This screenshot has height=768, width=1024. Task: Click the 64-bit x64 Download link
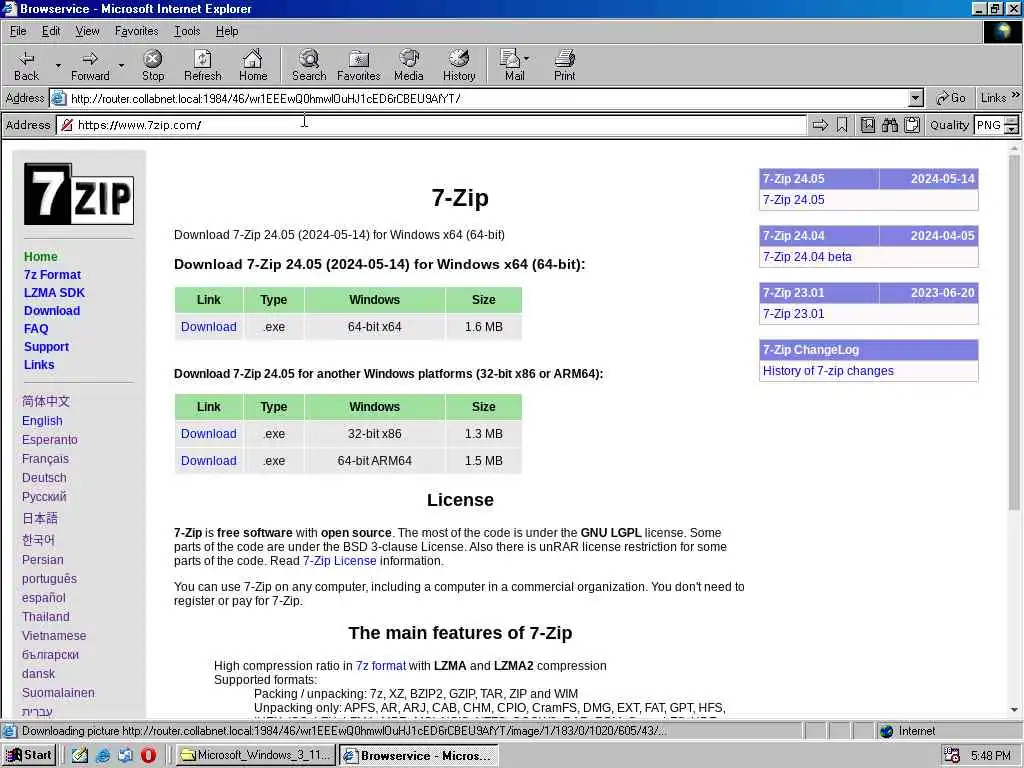[x=208, y=327]
